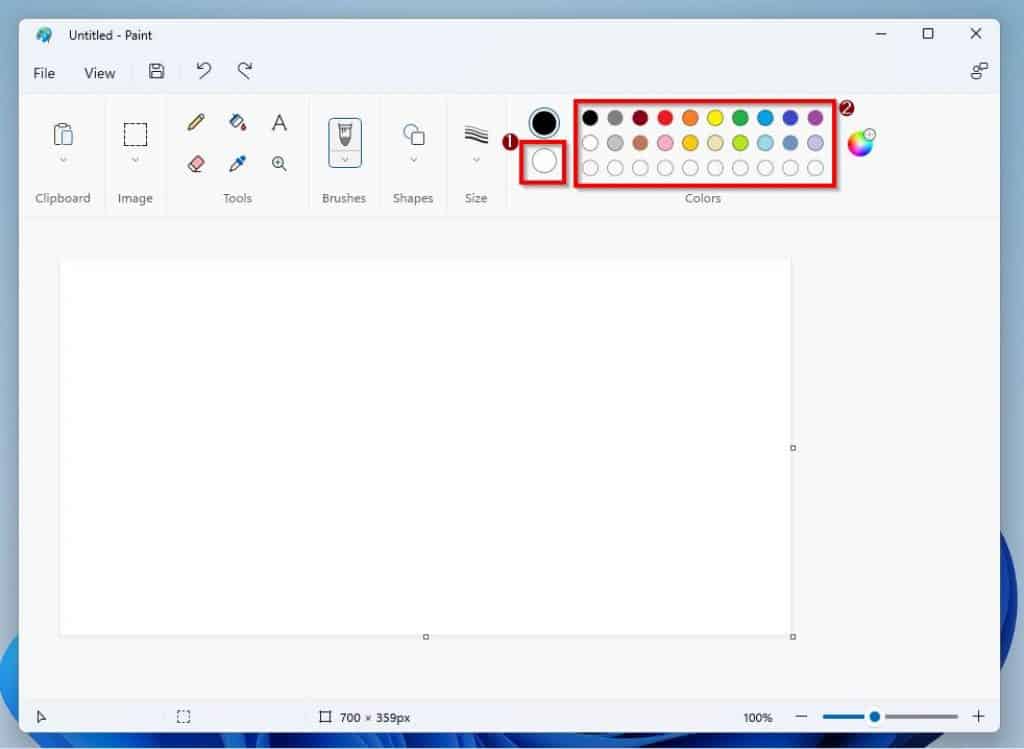Click the Paint app logo in title bar
This screenshot has height=749, width=1024.
pyautogui.click(x=44, y=35)
